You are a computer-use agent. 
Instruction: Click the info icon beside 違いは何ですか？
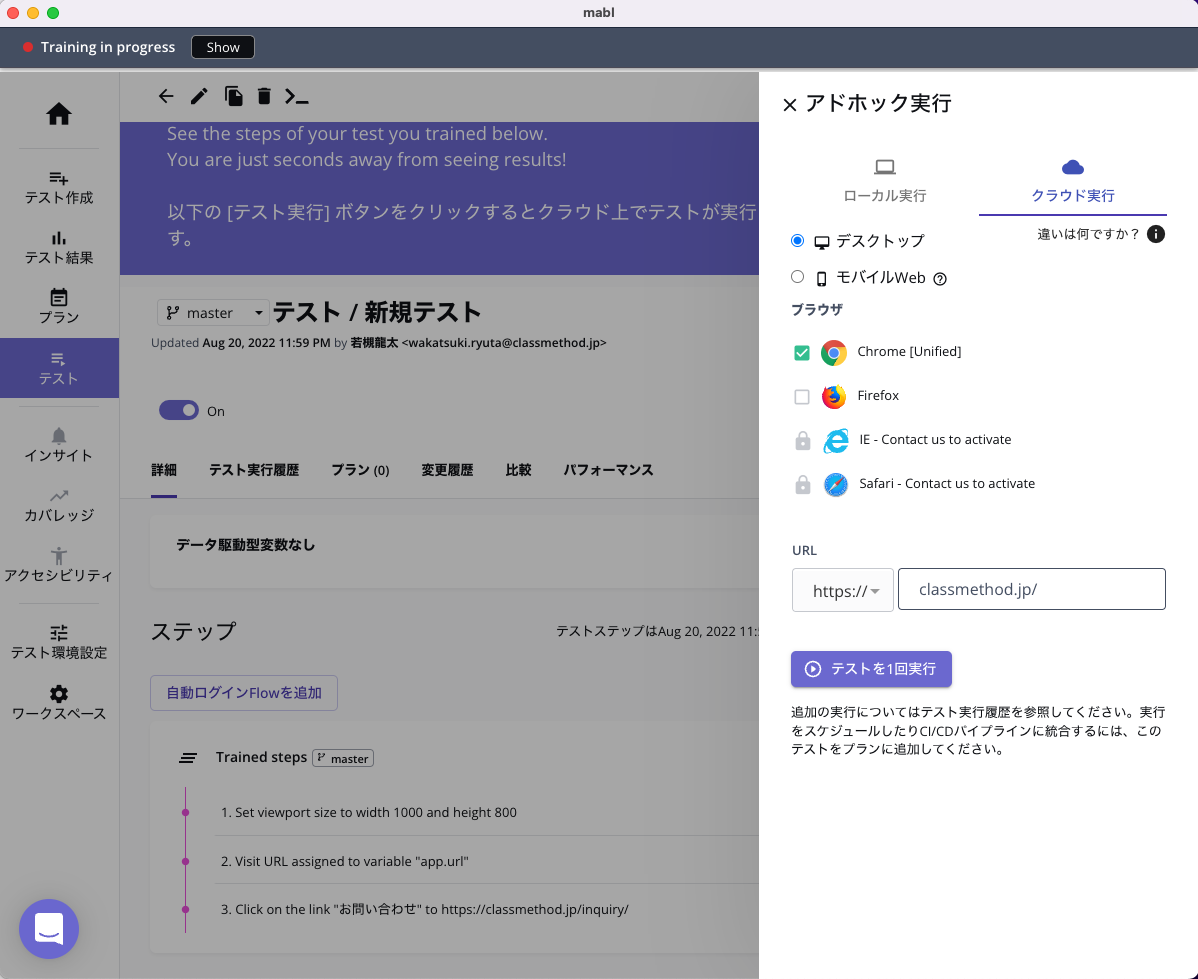(1155, 234)
